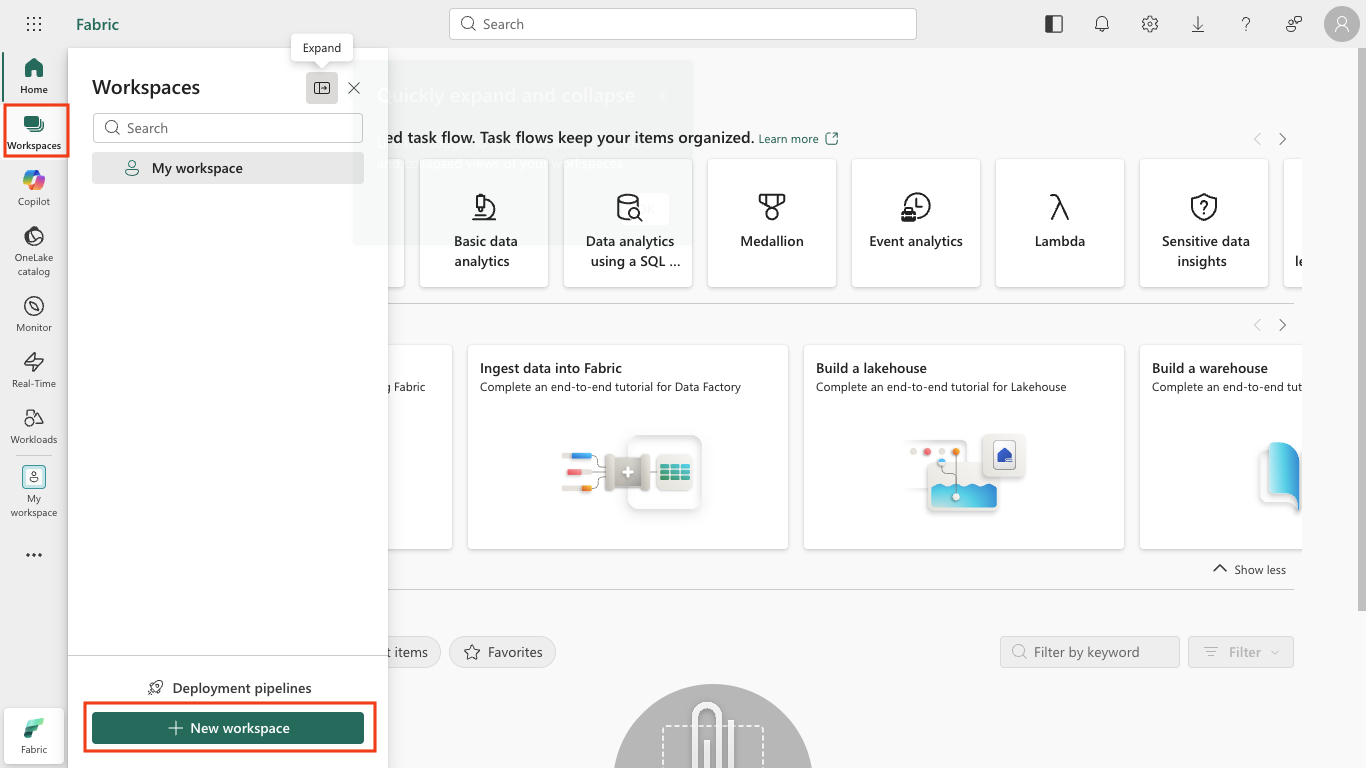Select the Basic data analytics card

pyautogui.click(x=484, y=223)
